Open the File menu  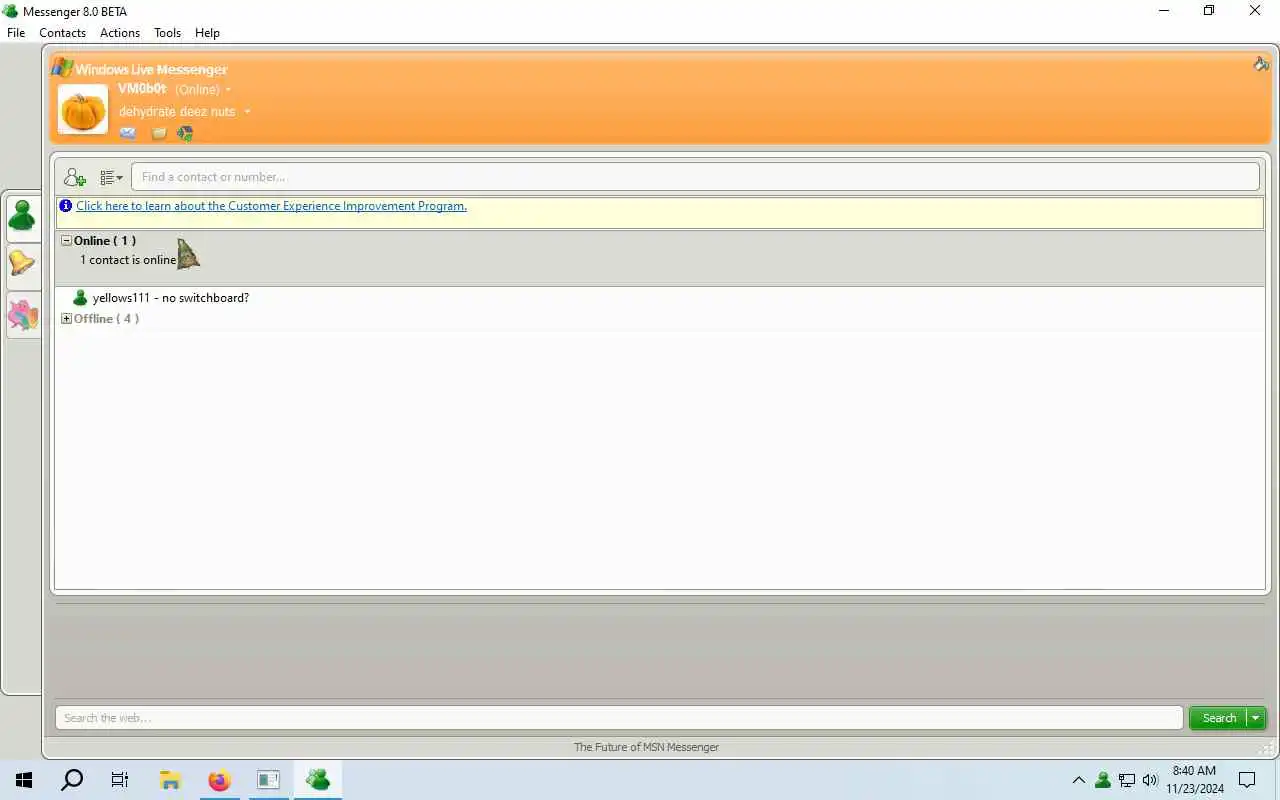pyautogui.click(x=16, y=33)
